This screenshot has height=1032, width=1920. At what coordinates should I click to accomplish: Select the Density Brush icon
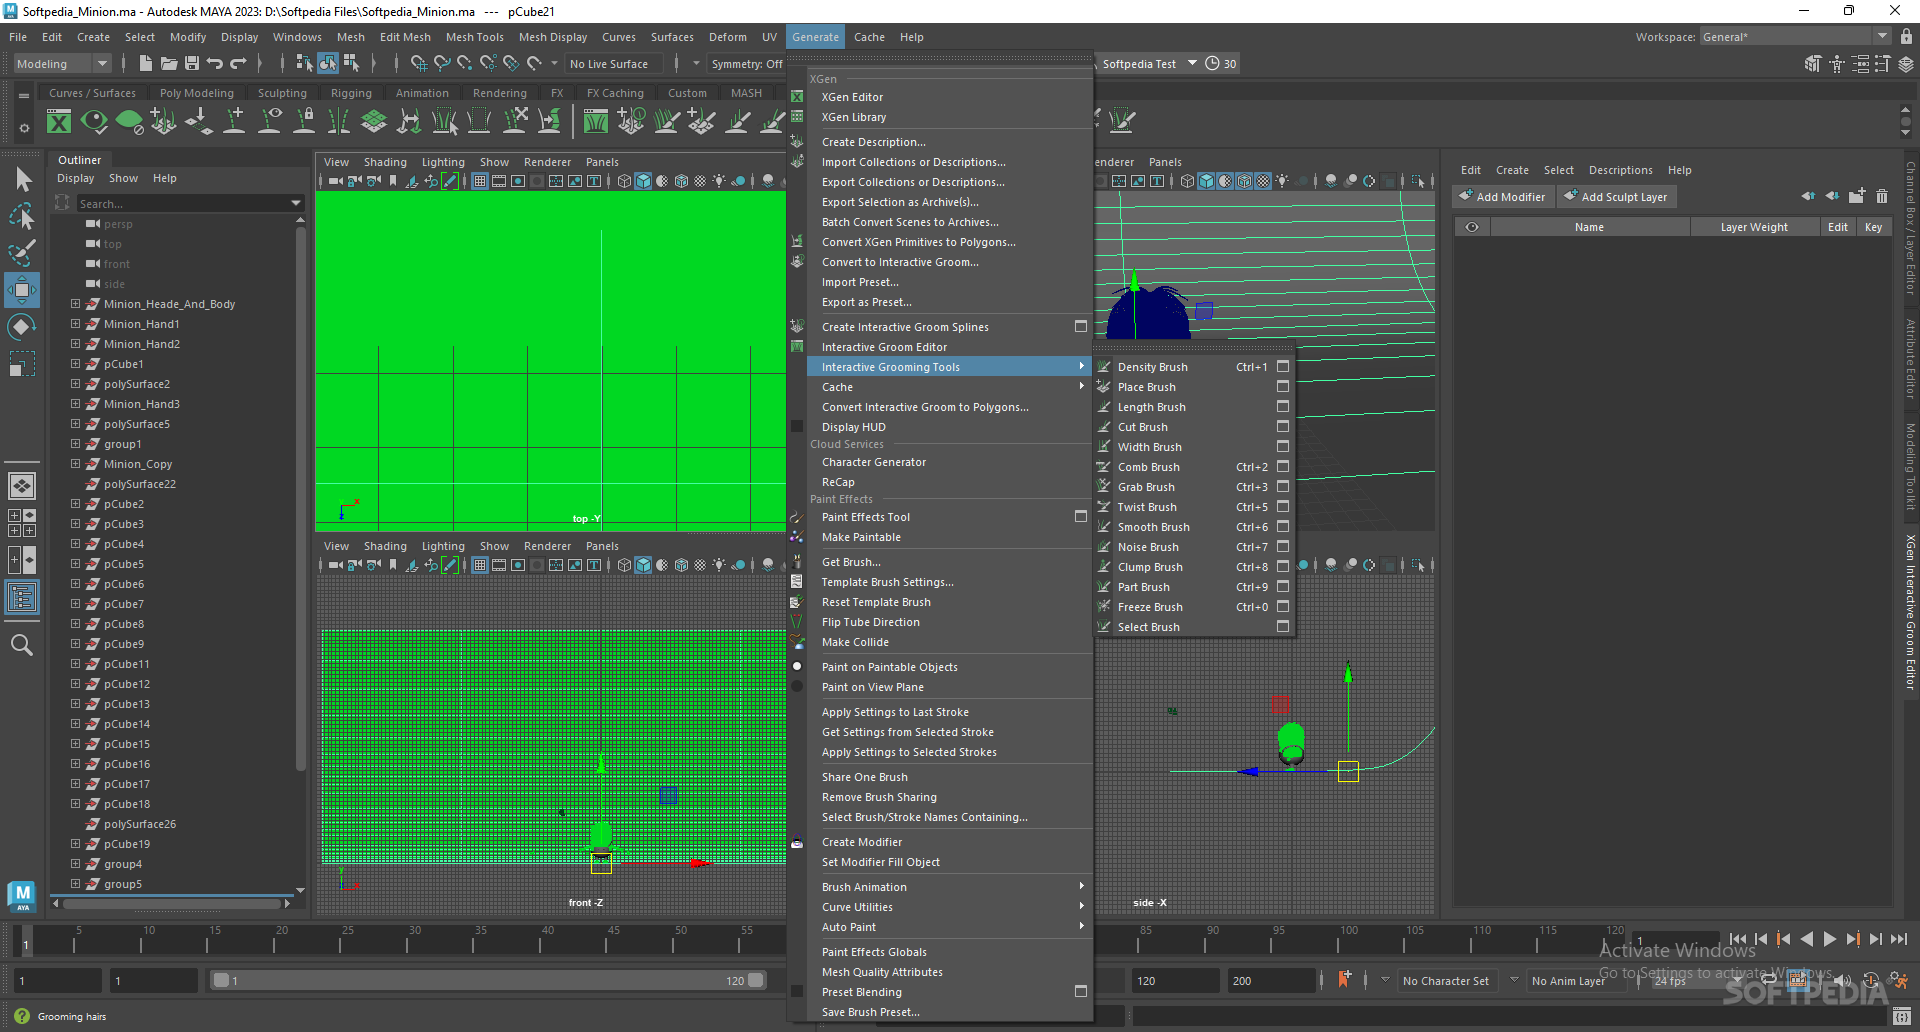(x=1104, y=367)
